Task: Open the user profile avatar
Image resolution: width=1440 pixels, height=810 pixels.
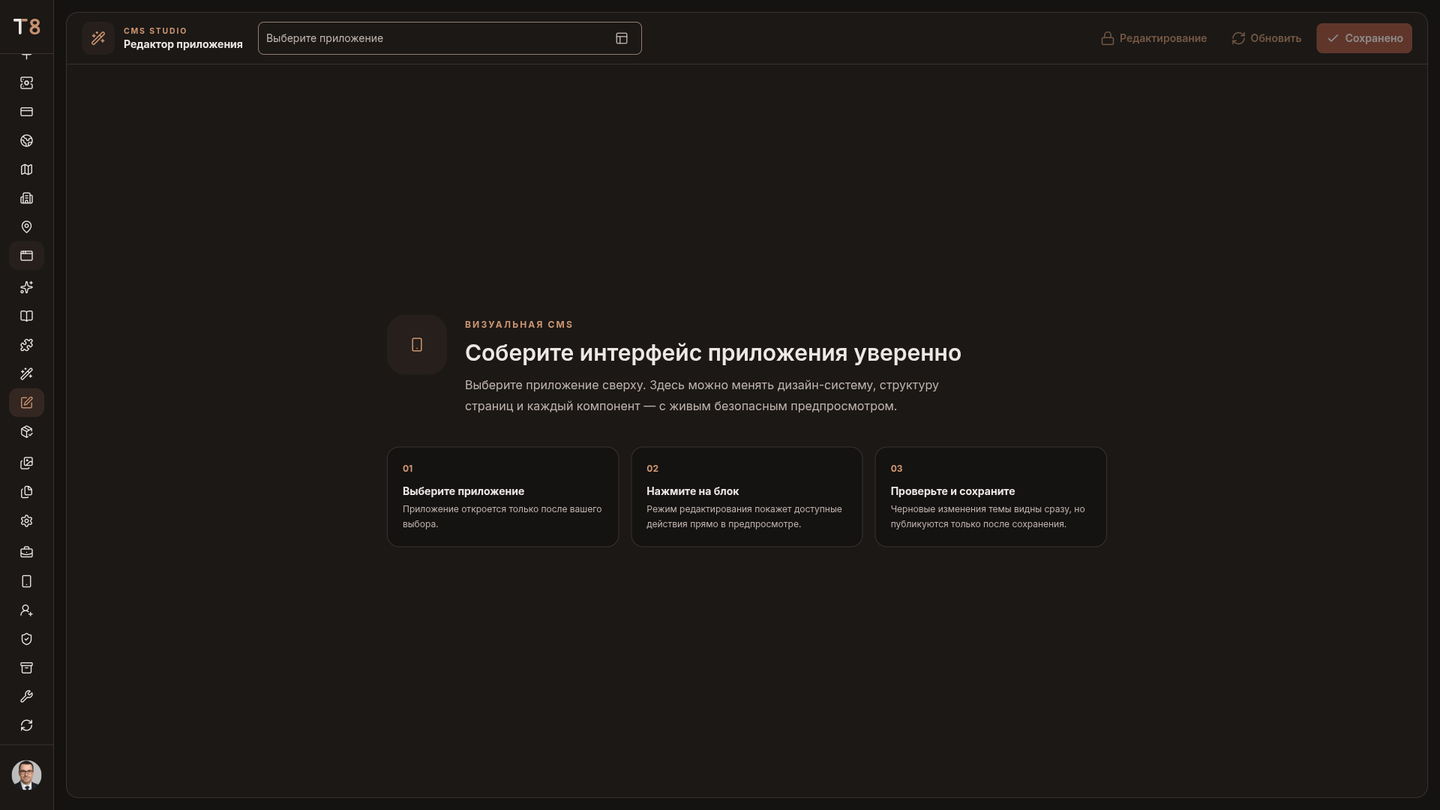Action: (27, 775)
